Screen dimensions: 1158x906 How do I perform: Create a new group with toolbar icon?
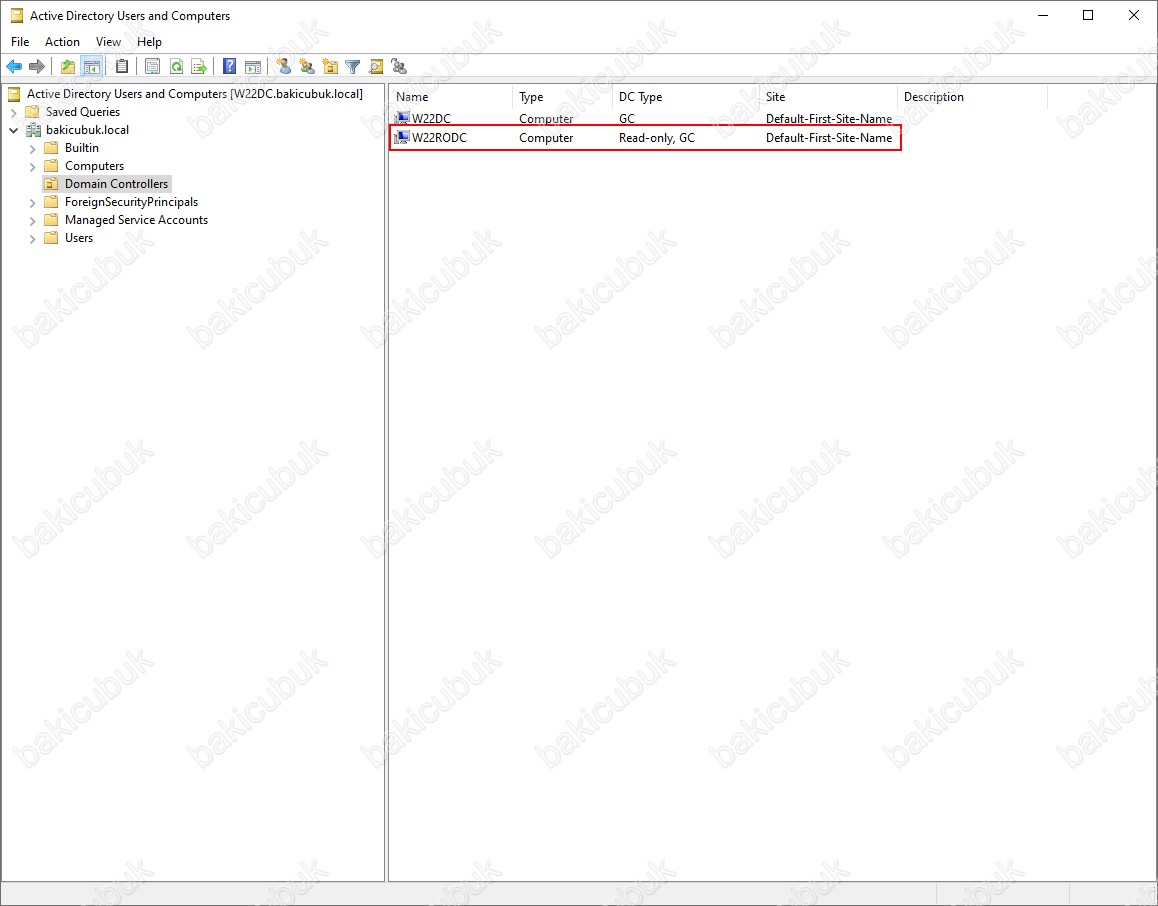point(307,67)
